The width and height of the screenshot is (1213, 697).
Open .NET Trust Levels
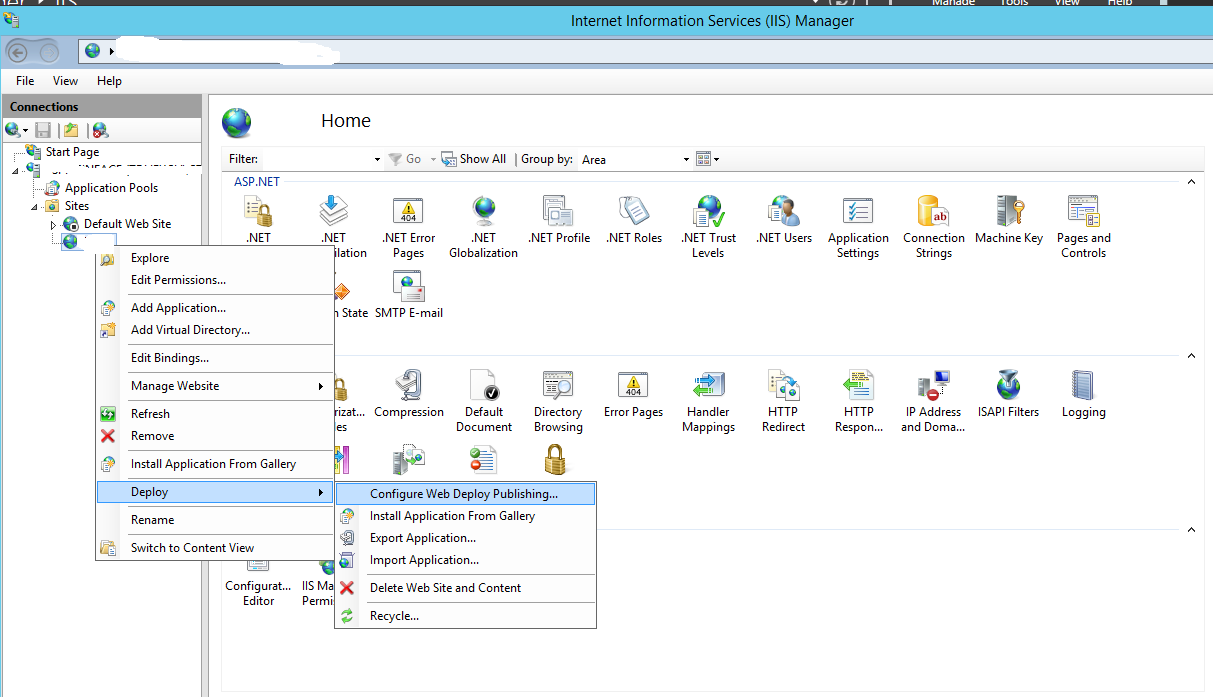coord(708,227)
